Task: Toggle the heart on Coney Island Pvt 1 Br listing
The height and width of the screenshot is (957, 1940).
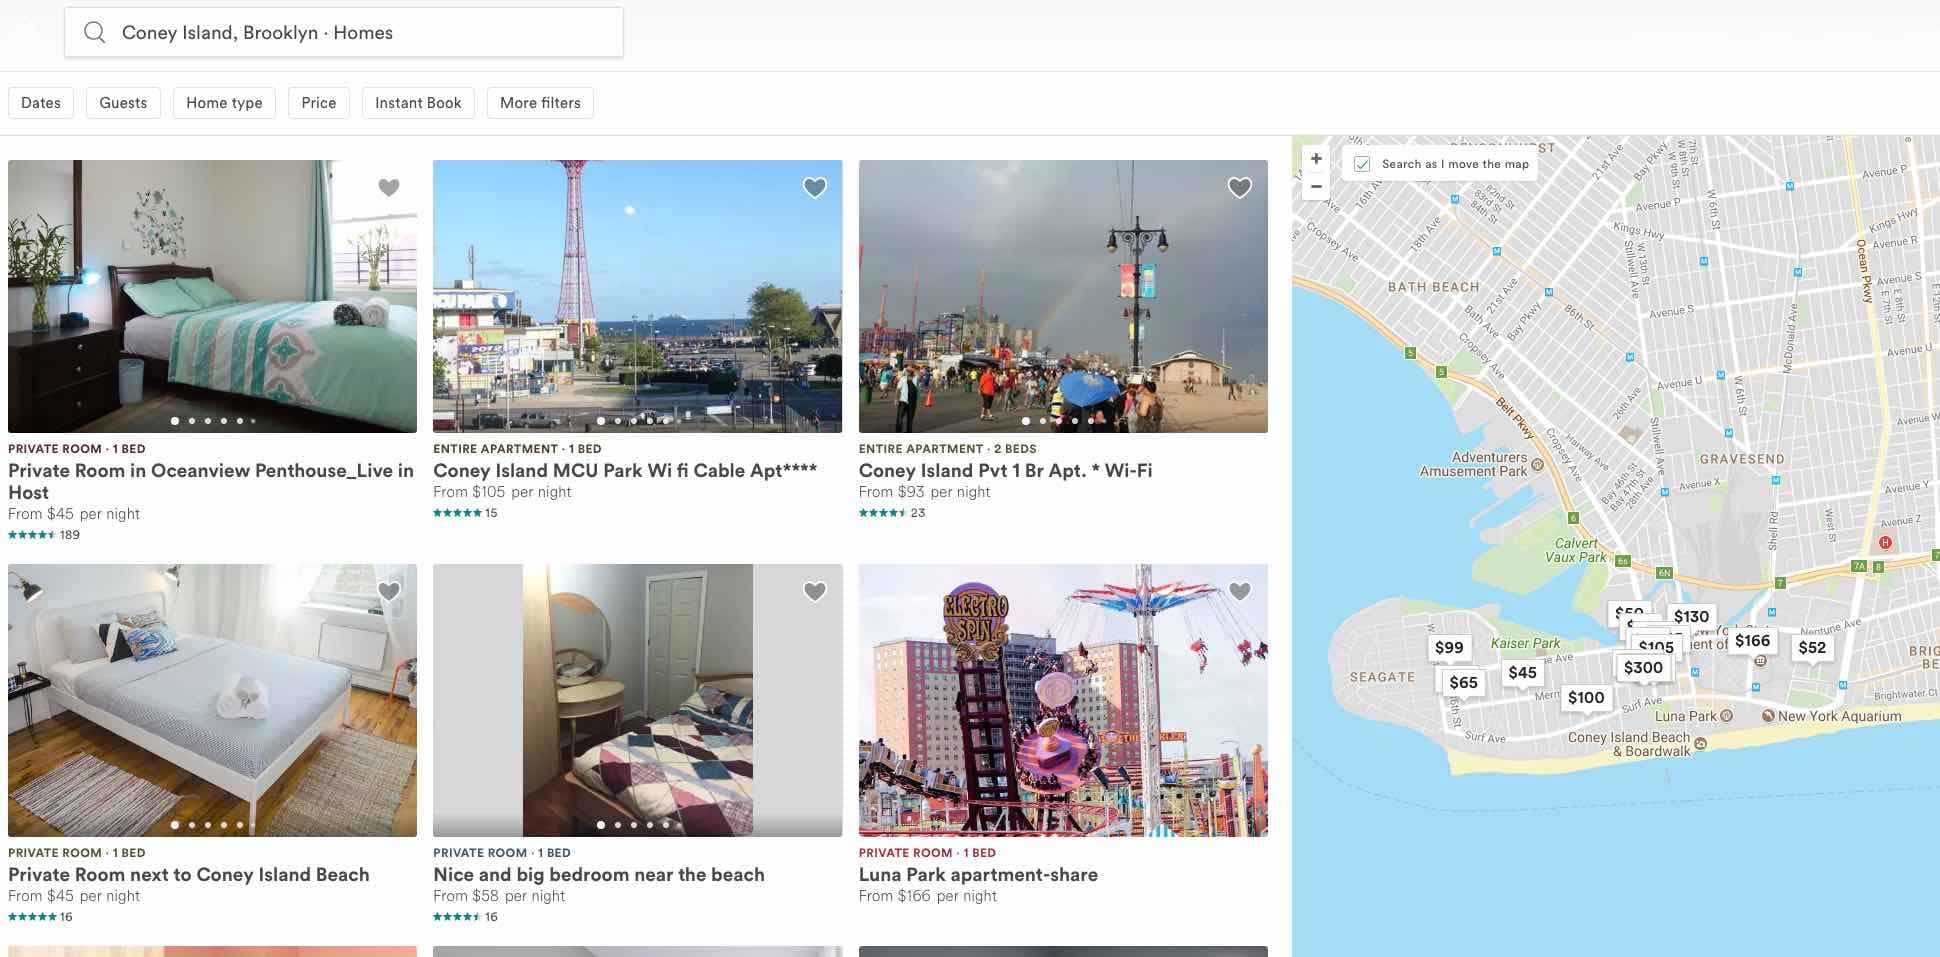Action: point(1241,187)
